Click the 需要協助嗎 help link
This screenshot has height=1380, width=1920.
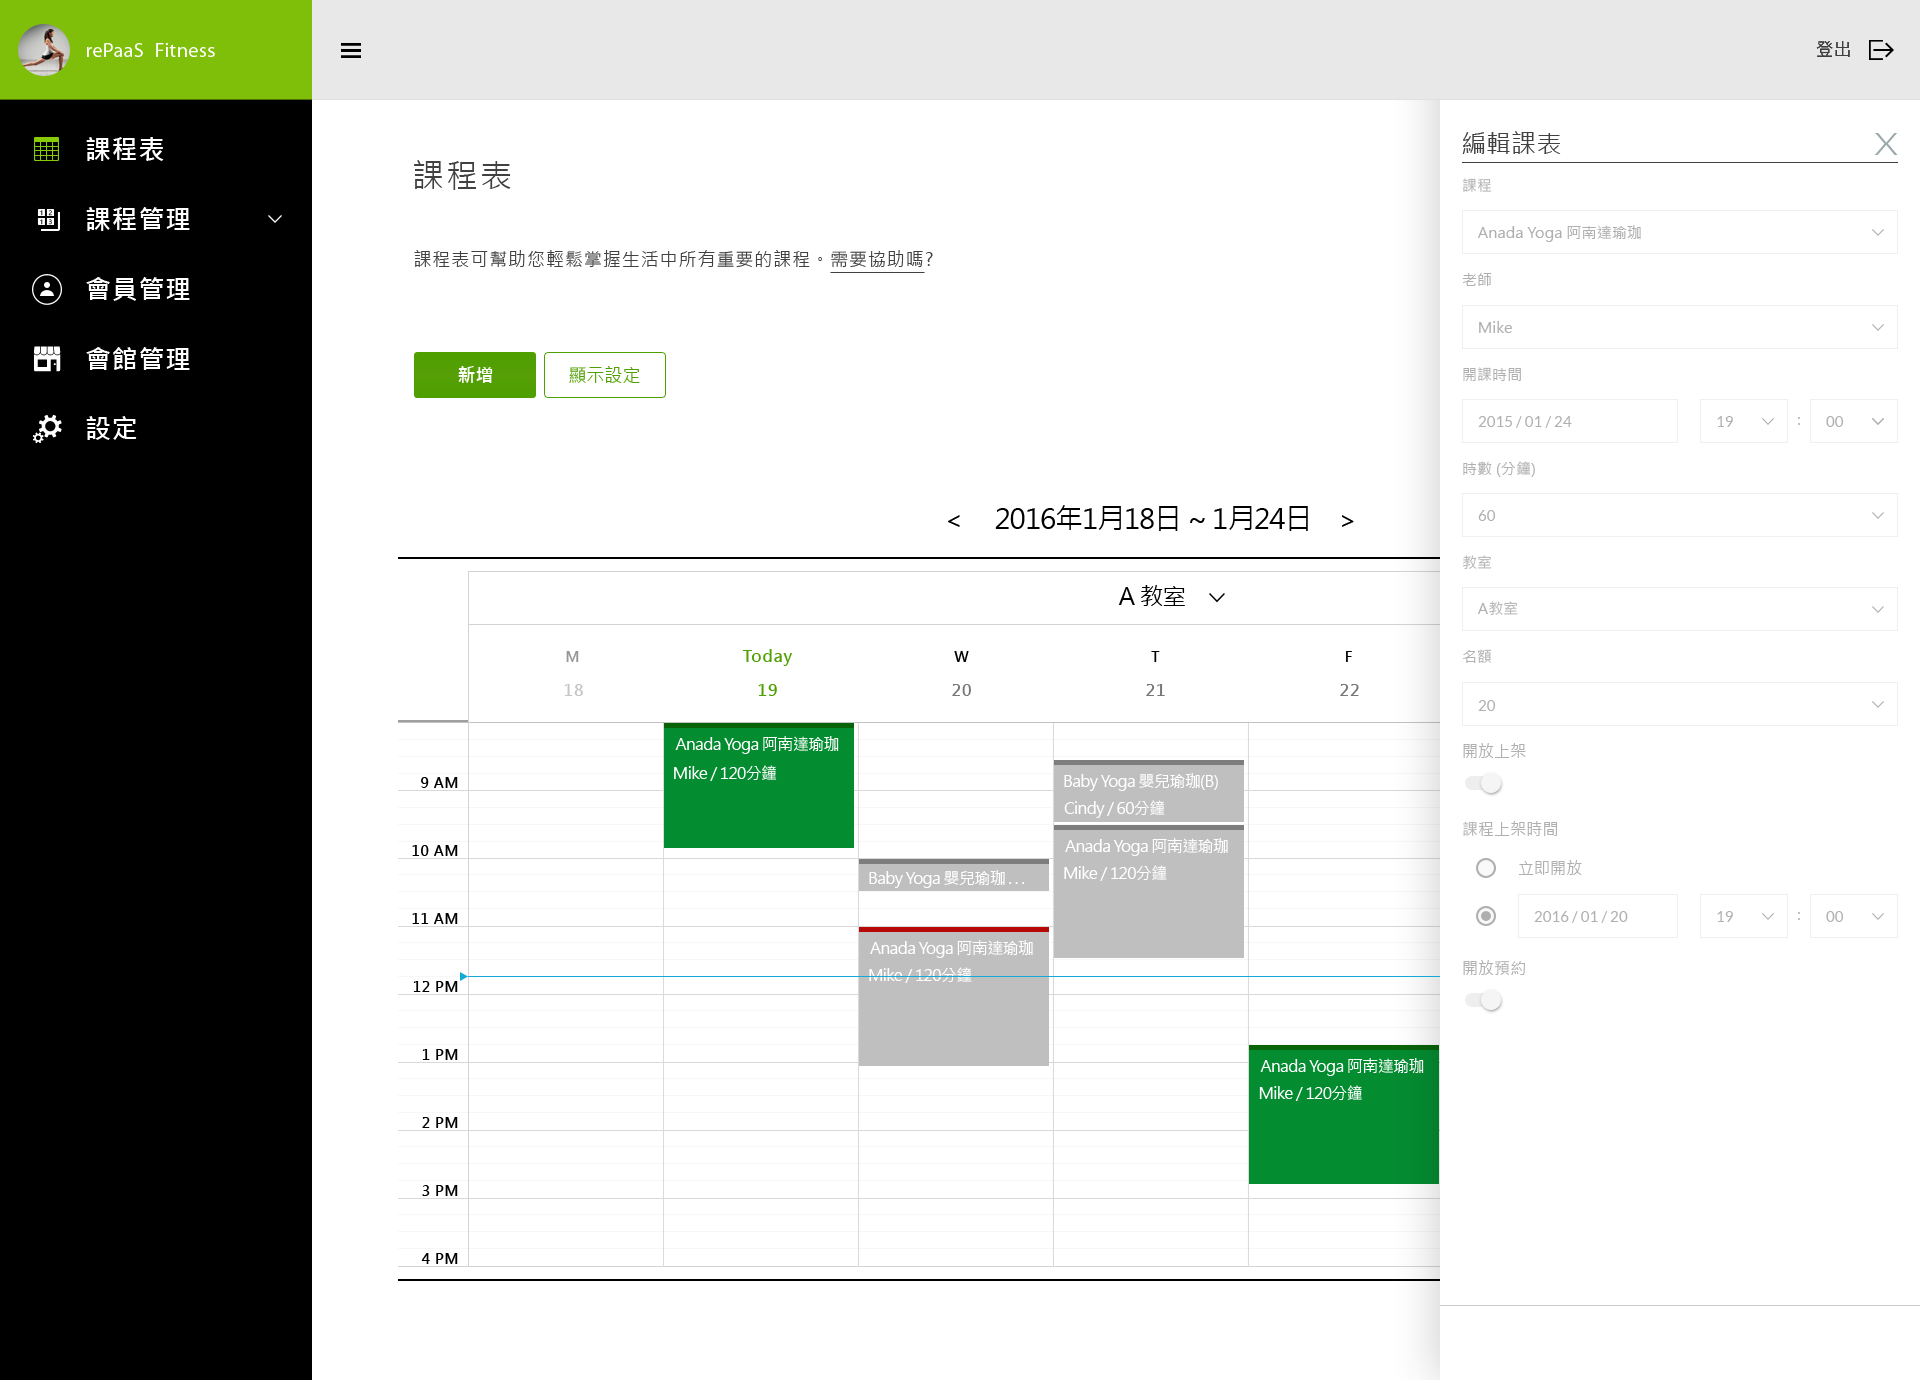coord(877,260)
